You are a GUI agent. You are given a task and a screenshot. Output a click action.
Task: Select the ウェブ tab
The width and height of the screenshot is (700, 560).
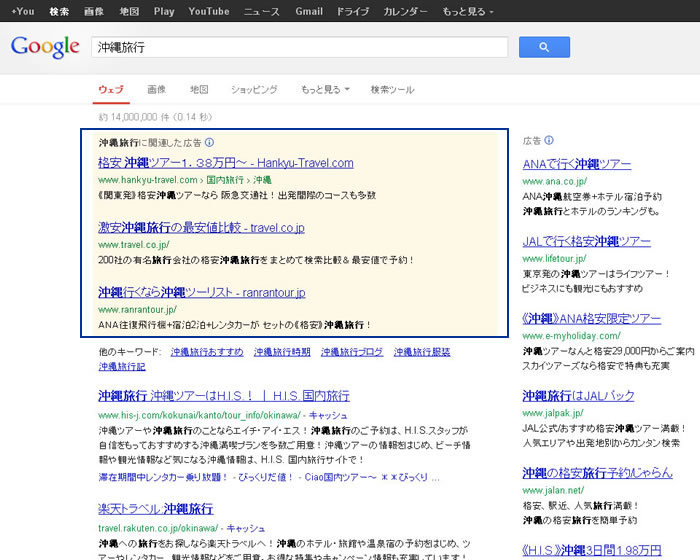click(x=111, y=90)
